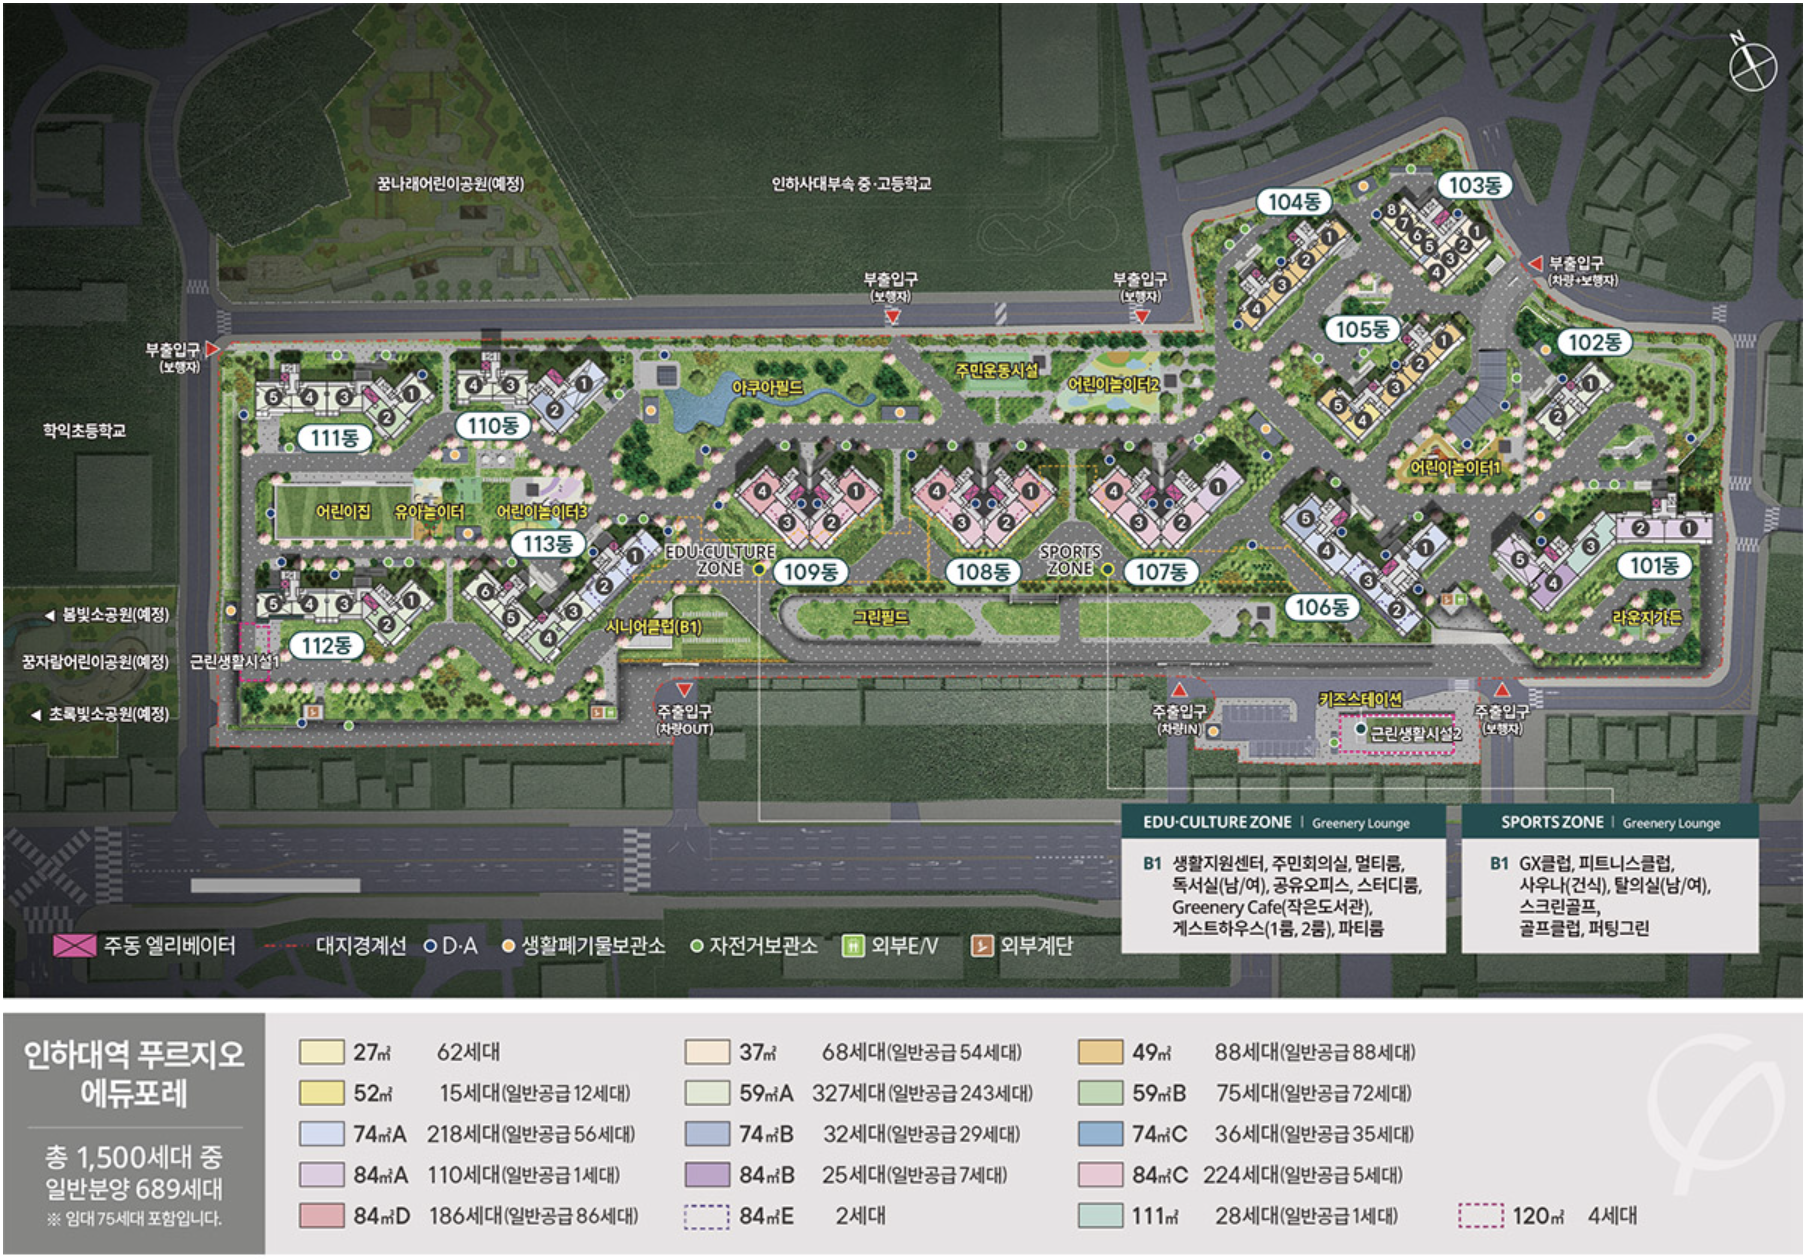Select the 외부E/V legend icon

point(853,946)
